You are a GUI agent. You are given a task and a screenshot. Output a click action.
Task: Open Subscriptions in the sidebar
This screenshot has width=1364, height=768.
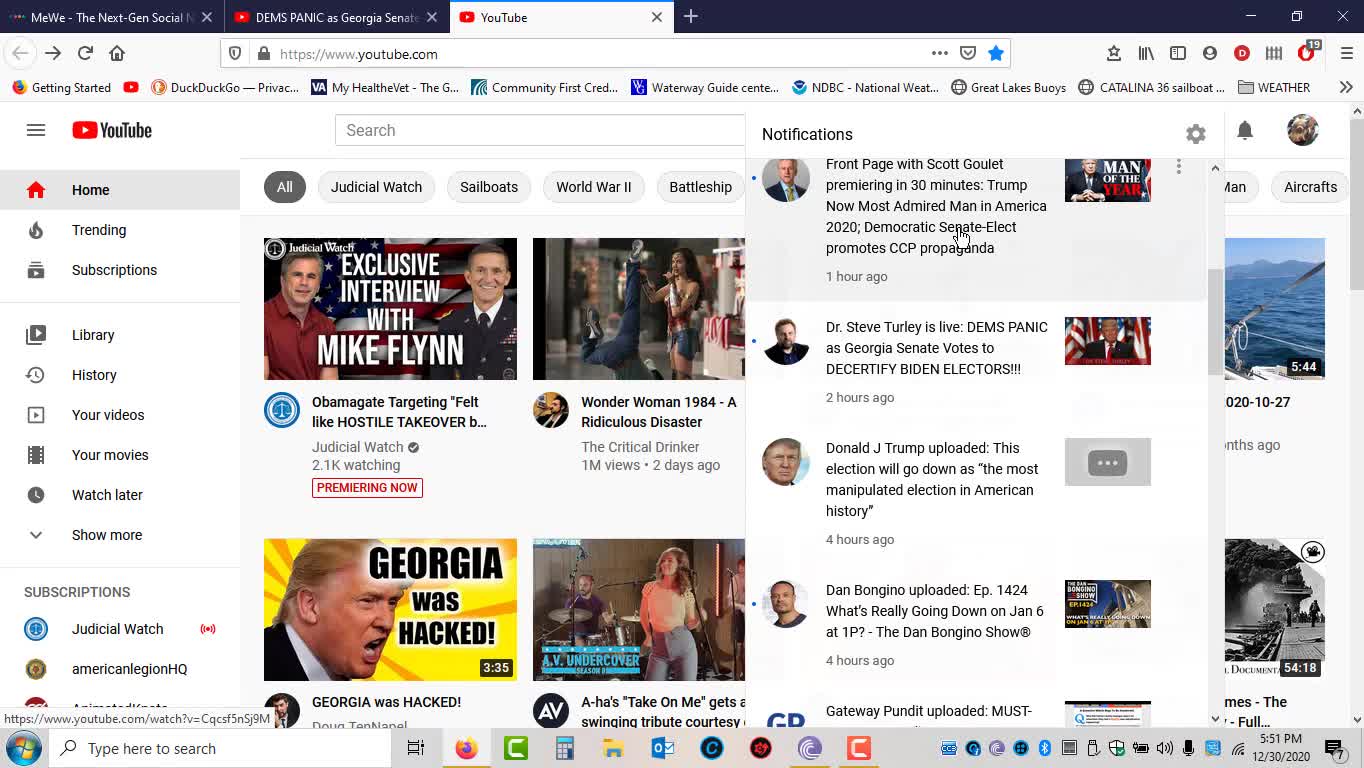[120, 270]
